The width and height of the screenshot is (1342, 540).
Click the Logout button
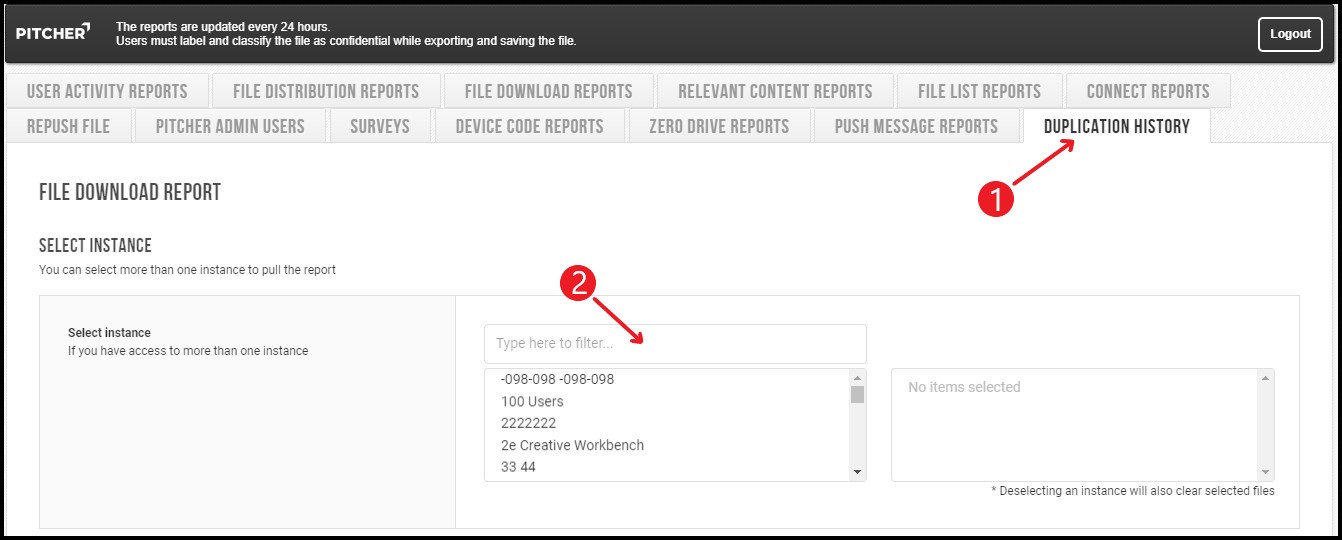click(1289, 34)
